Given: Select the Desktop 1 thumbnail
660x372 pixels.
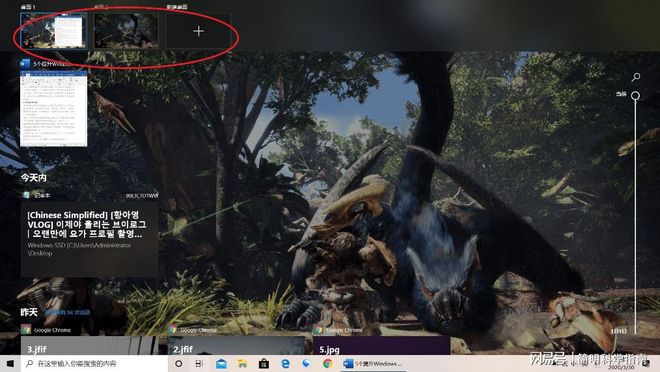Looking at the screenshot, I should pos(53,31).
